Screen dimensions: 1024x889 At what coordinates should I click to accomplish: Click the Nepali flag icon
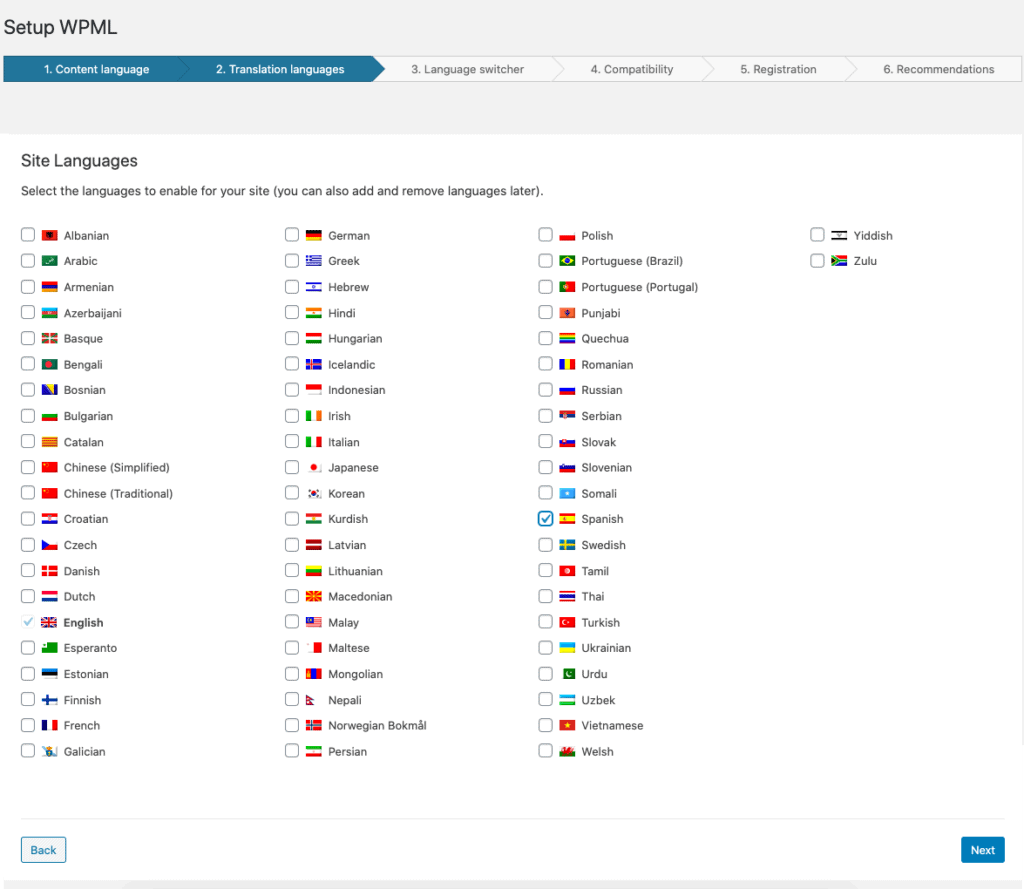click(x=312, y=700)
